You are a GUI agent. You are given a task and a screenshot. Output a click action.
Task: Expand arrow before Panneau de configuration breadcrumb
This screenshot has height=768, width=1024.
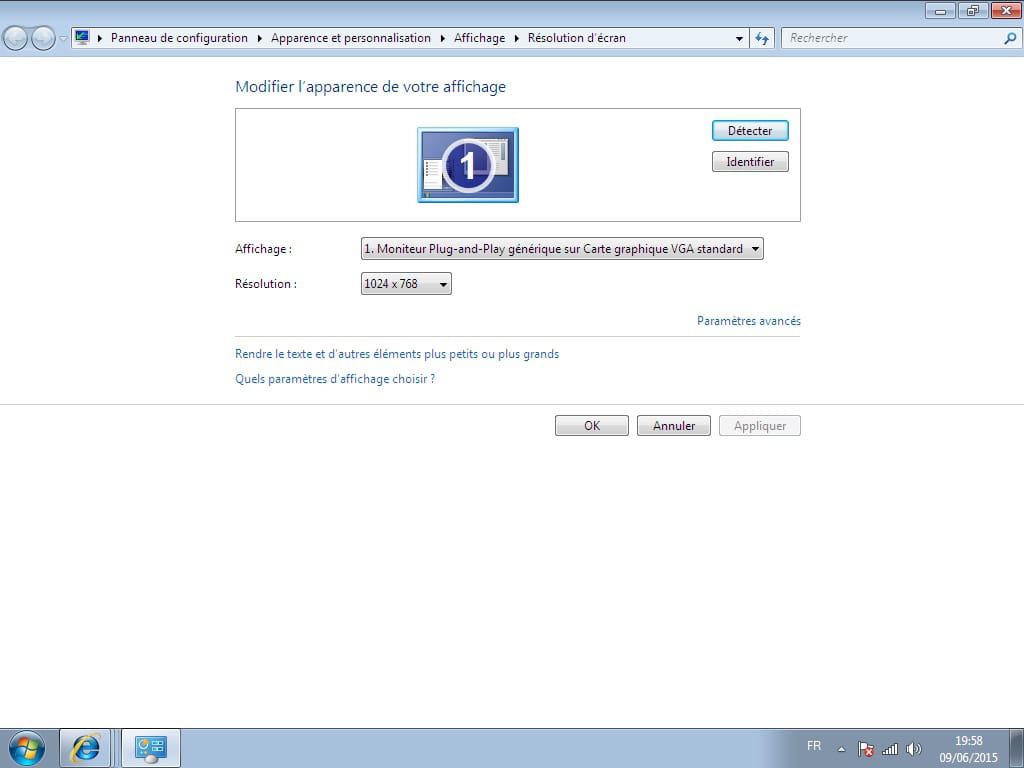coord(100,39)
